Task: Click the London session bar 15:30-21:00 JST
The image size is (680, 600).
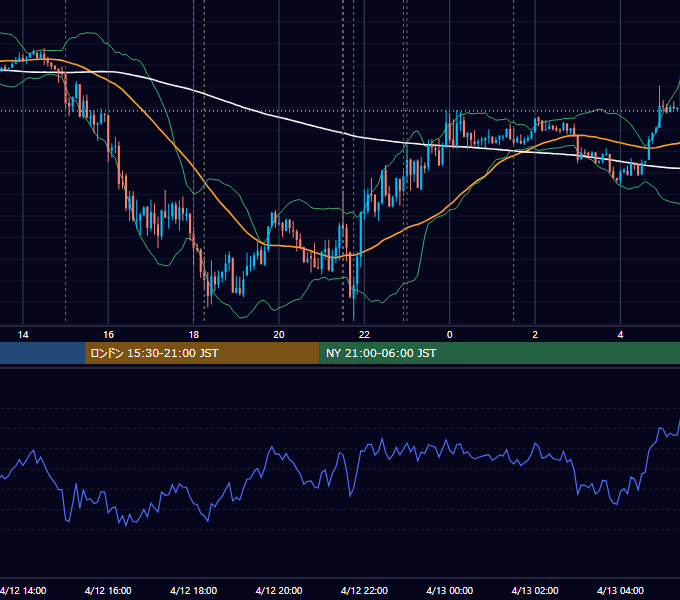Action: point(202,353)
